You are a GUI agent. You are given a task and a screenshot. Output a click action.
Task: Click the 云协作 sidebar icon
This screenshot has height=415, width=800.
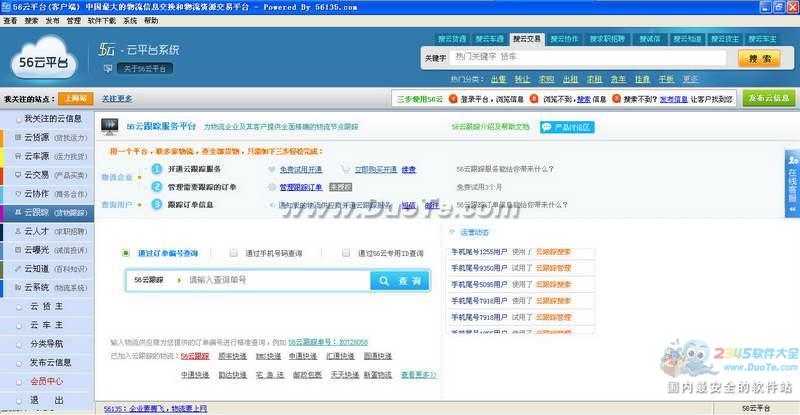(x=18, y=193)
